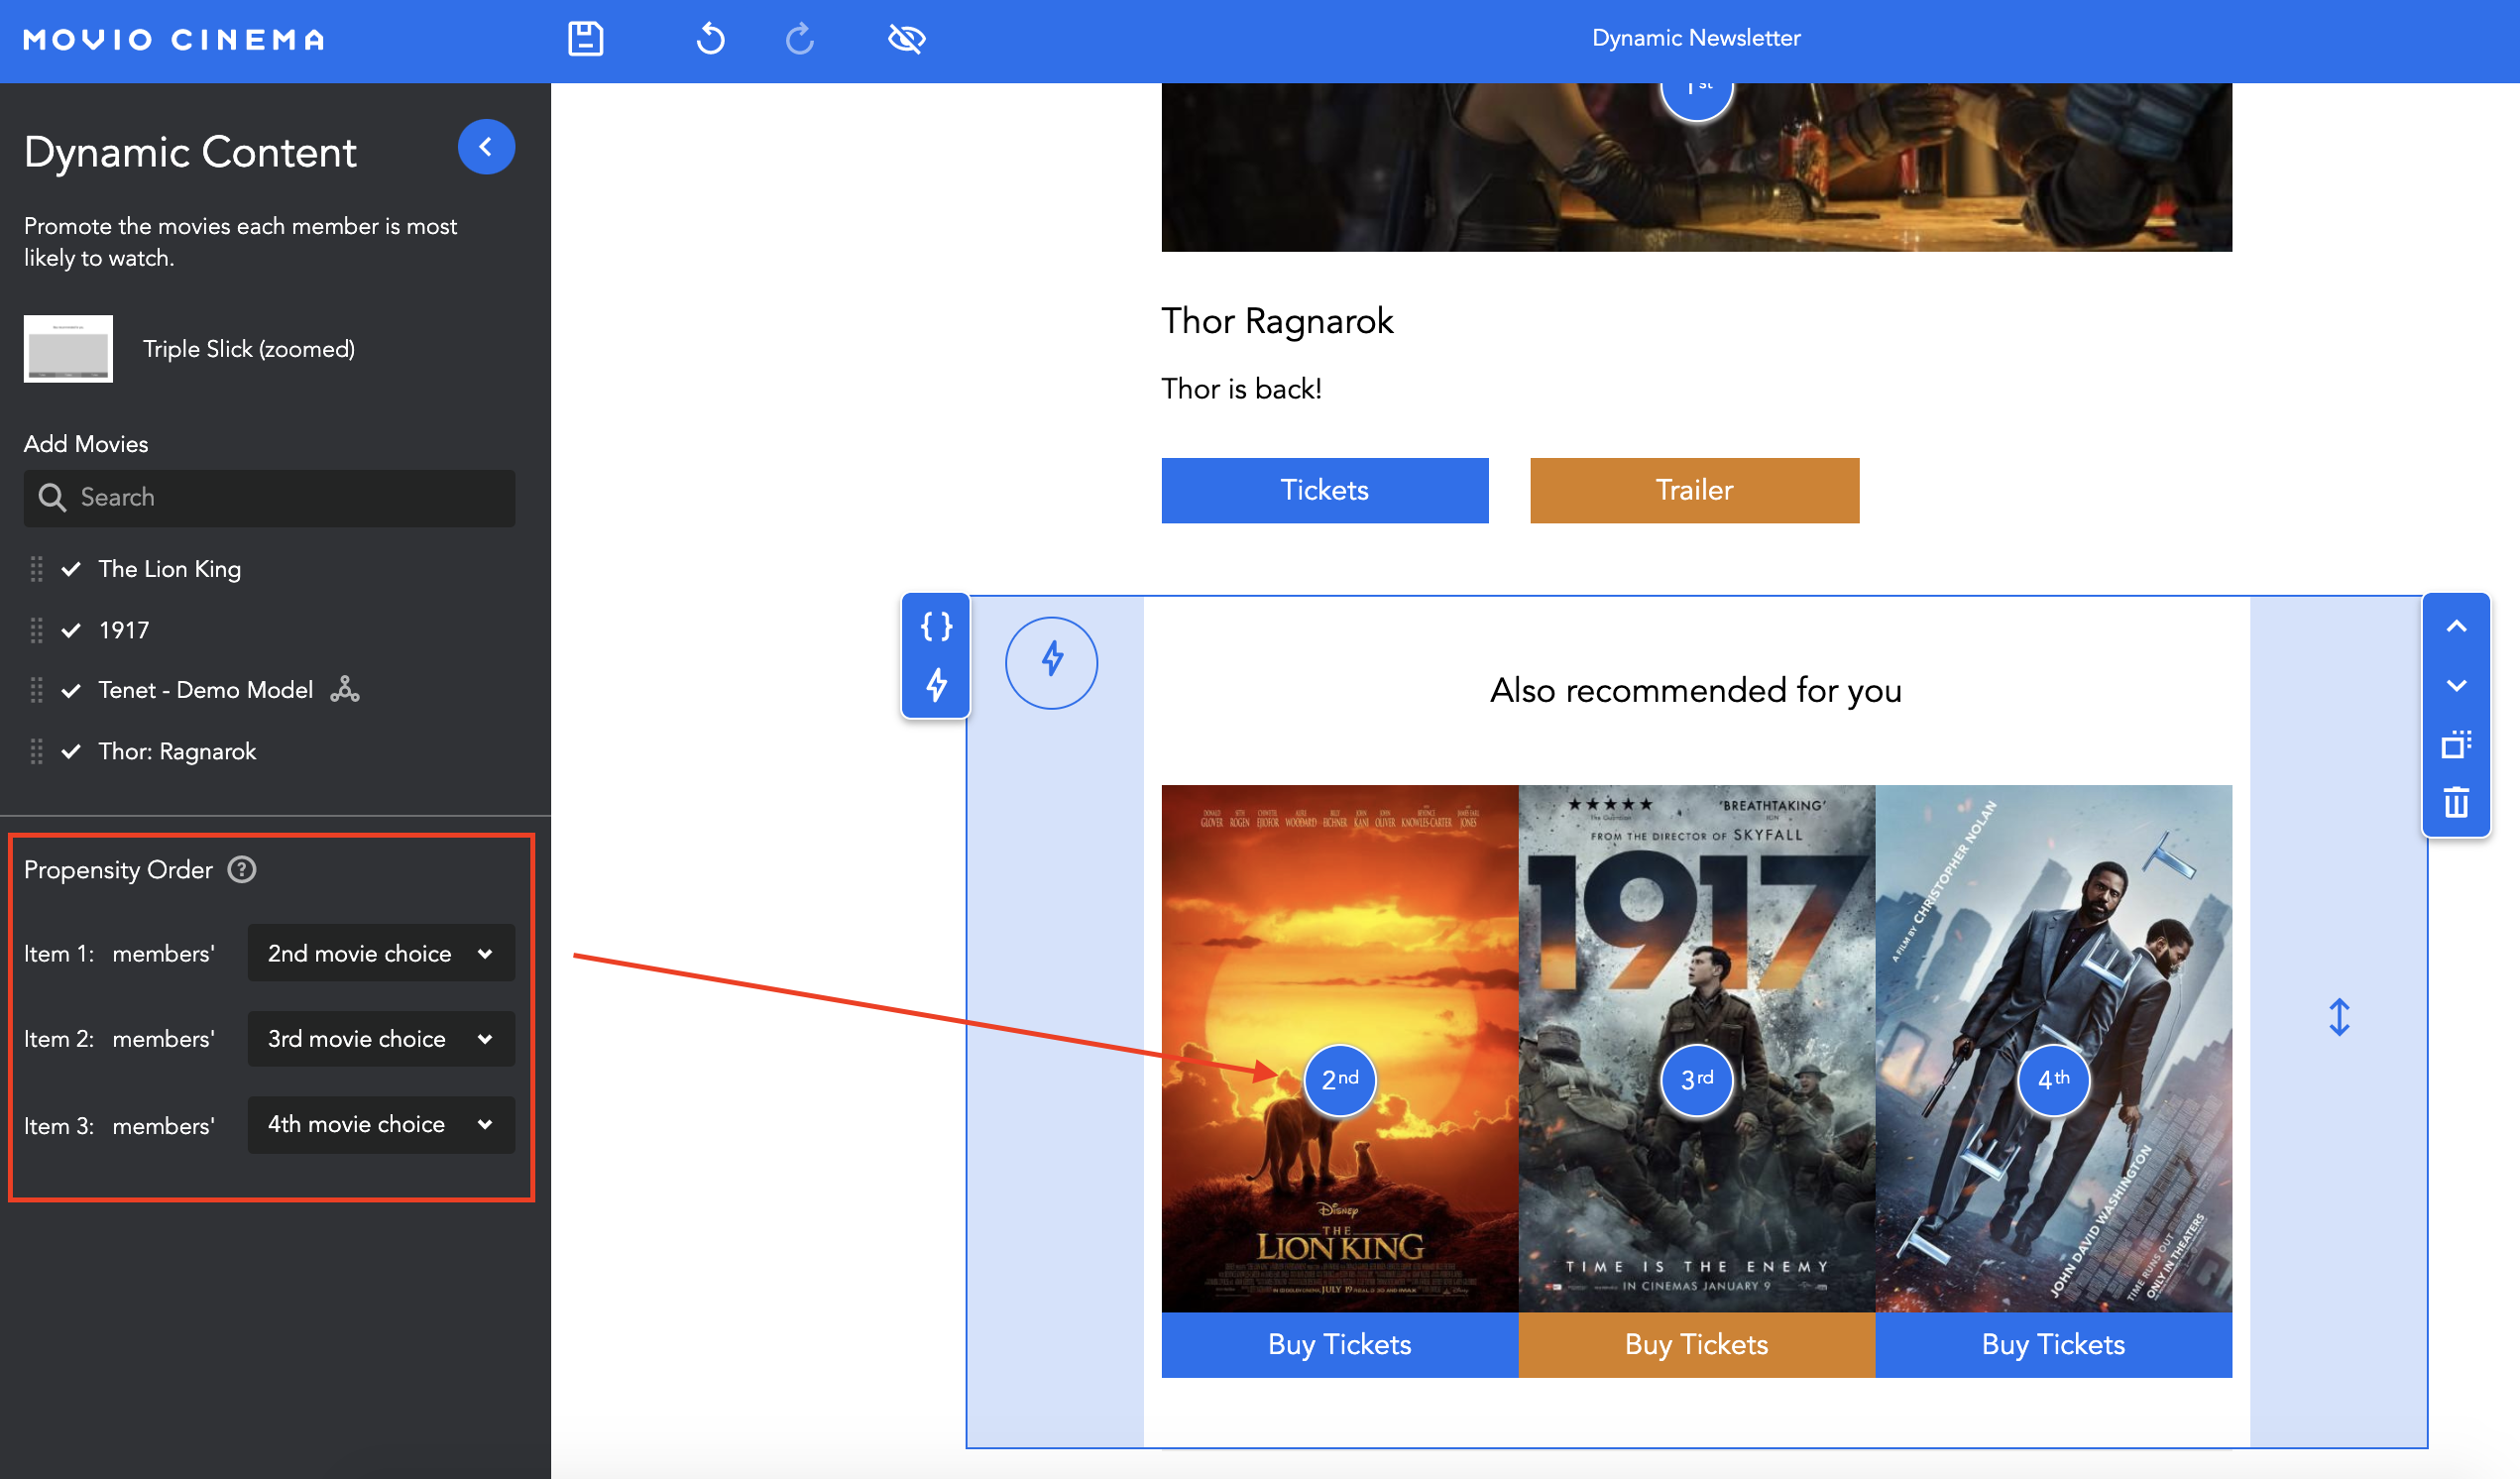The width and height of the screenshot is (2520, 1479).
Task: Uncheck the 1917 movie
Action: point(71,630)
